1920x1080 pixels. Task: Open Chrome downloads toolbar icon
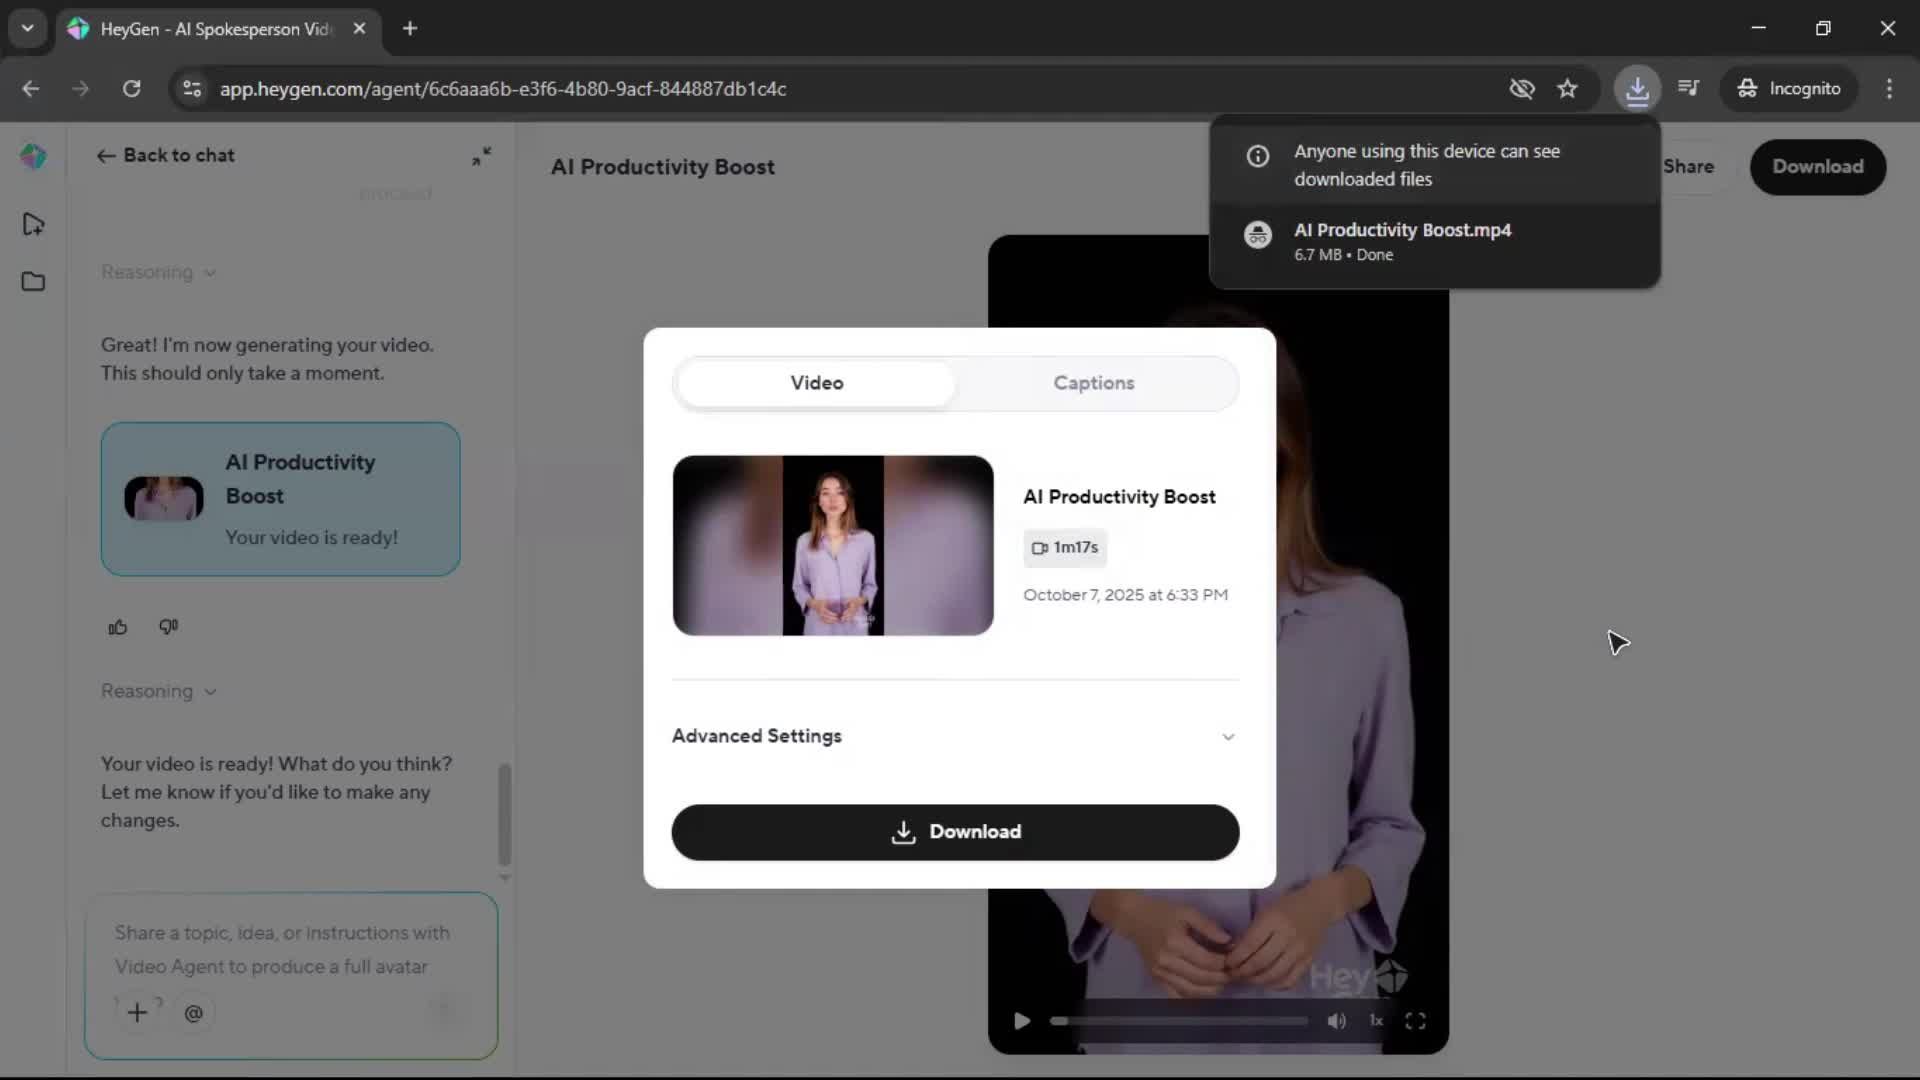click(x=1637, y=89)
